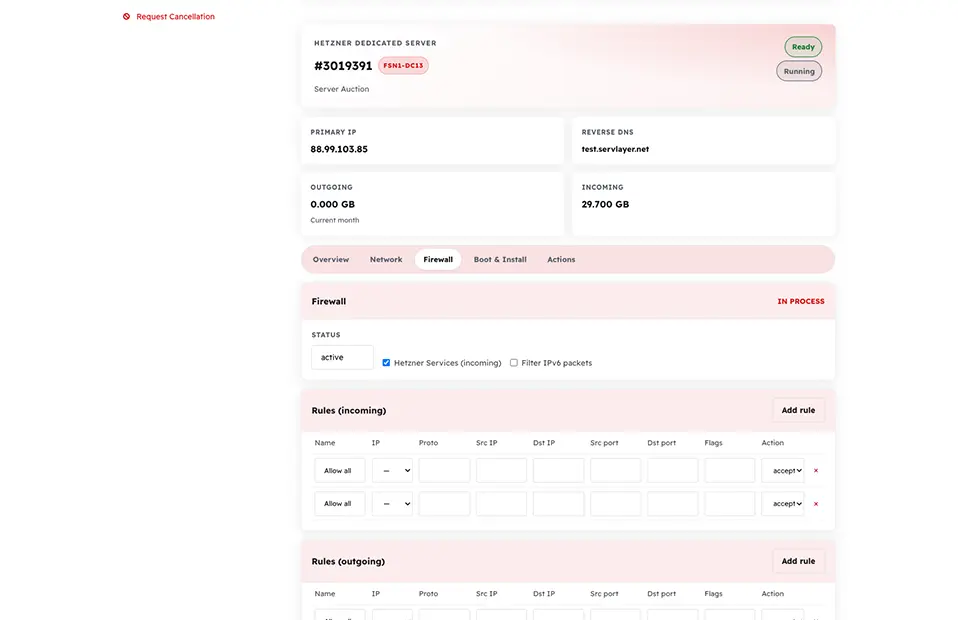Open the IP version dropdown in the first incoming rule
The image size is (958, 620).
[392, 471]
